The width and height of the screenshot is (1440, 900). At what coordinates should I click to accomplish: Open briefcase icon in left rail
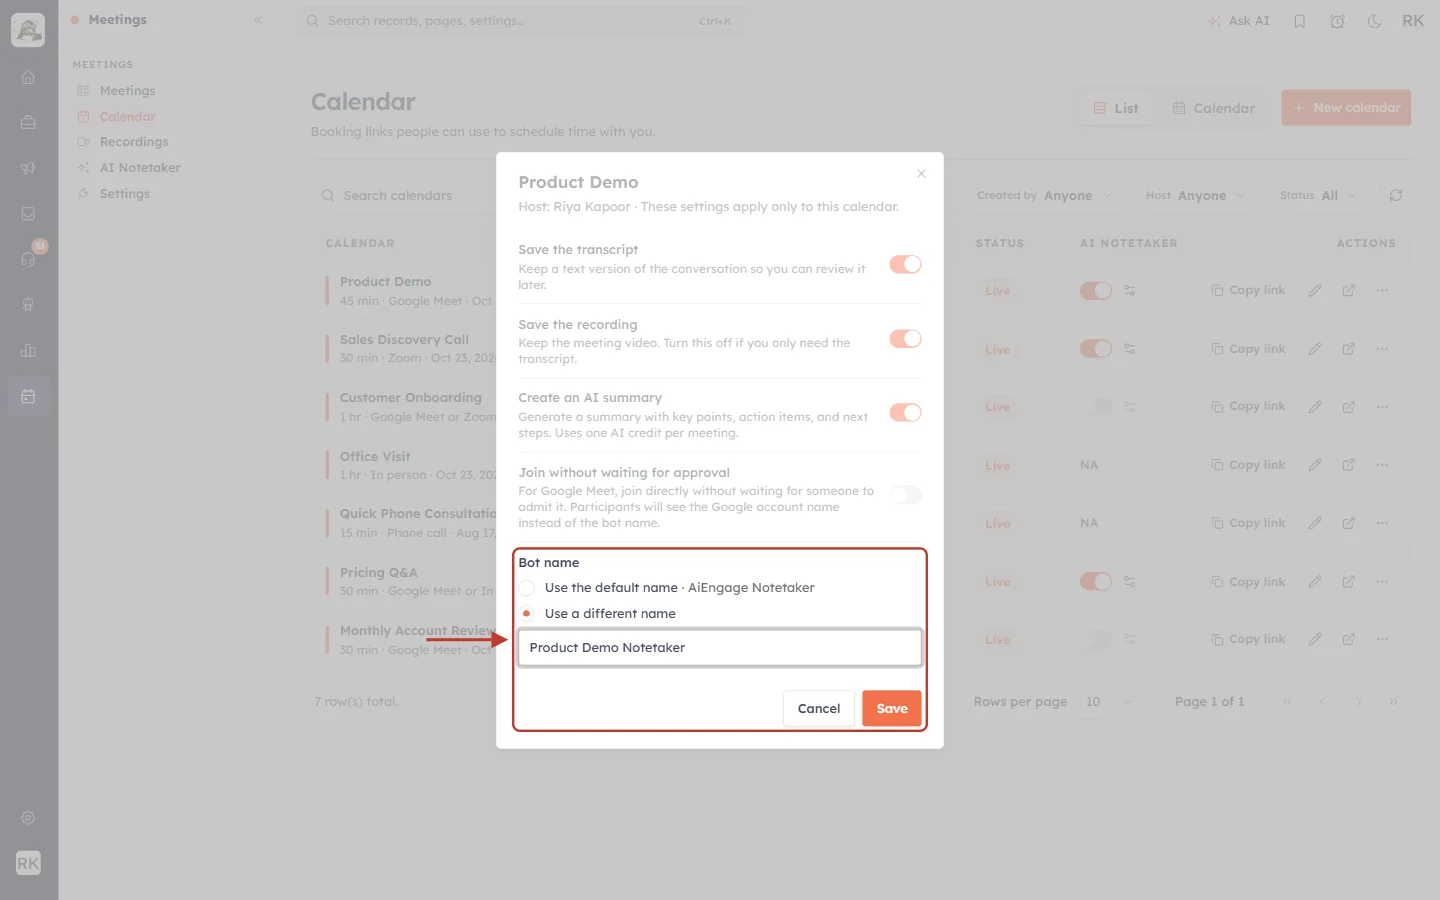[28, 122]
